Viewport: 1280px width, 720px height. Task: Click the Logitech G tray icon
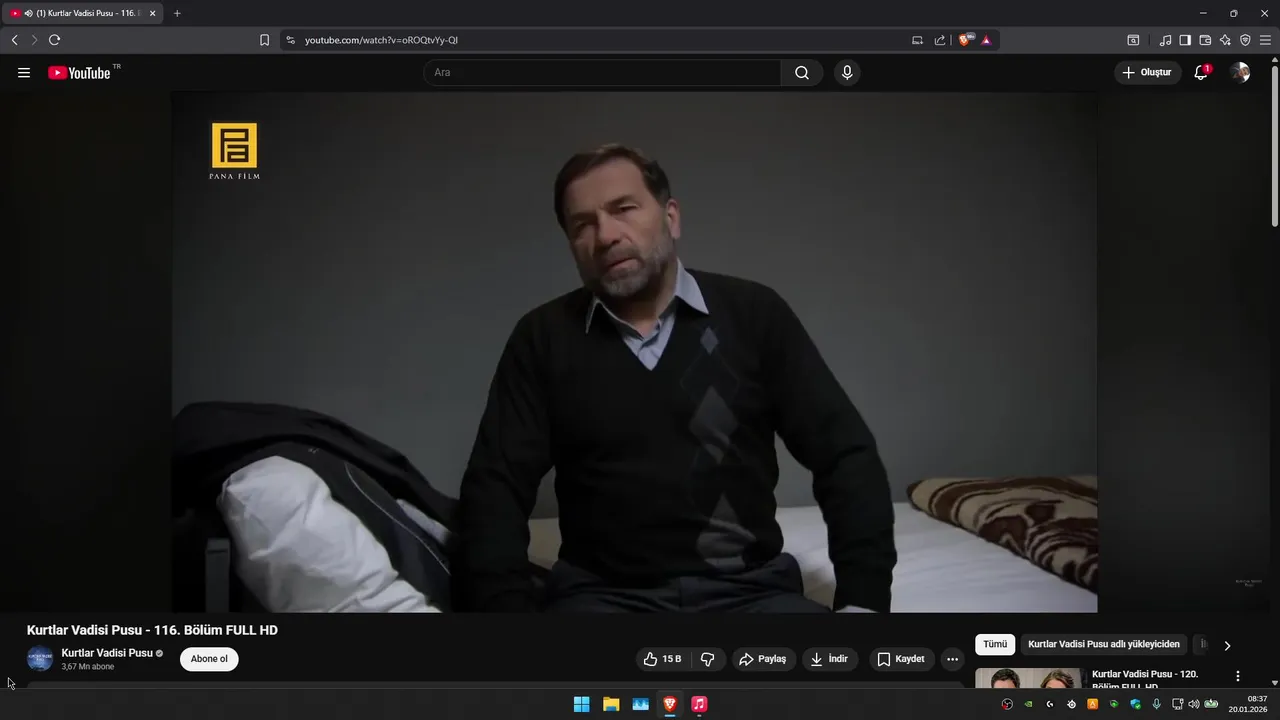point(1050,704)
